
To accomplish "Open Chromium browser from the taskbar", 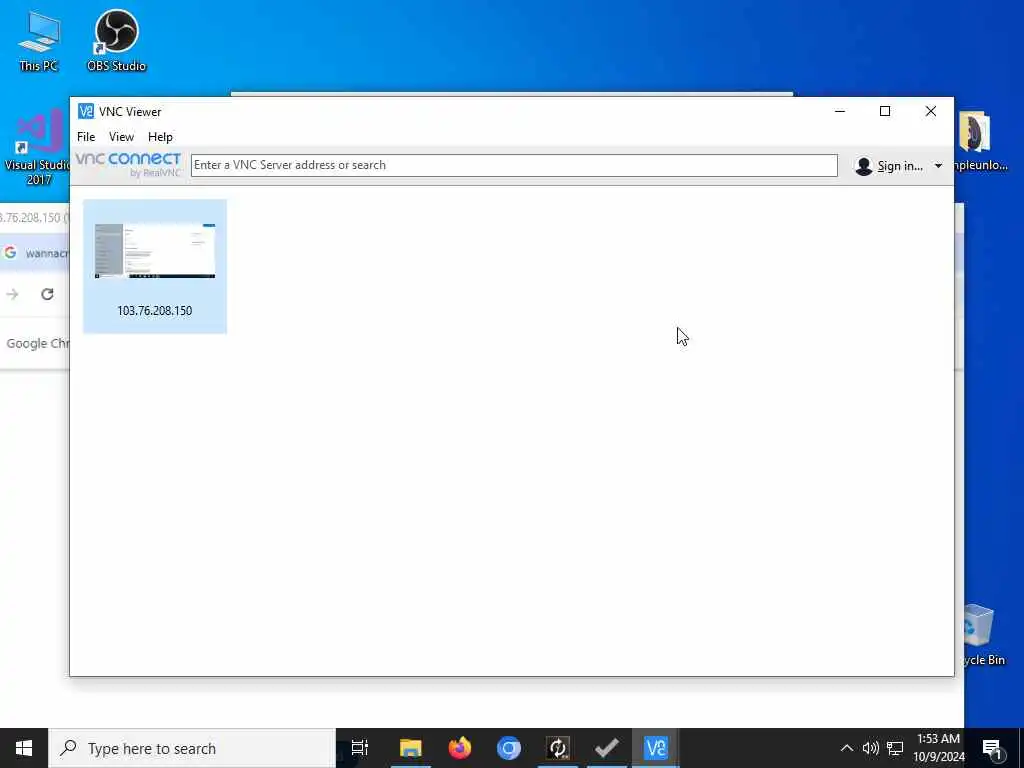I will pos(509,748).
